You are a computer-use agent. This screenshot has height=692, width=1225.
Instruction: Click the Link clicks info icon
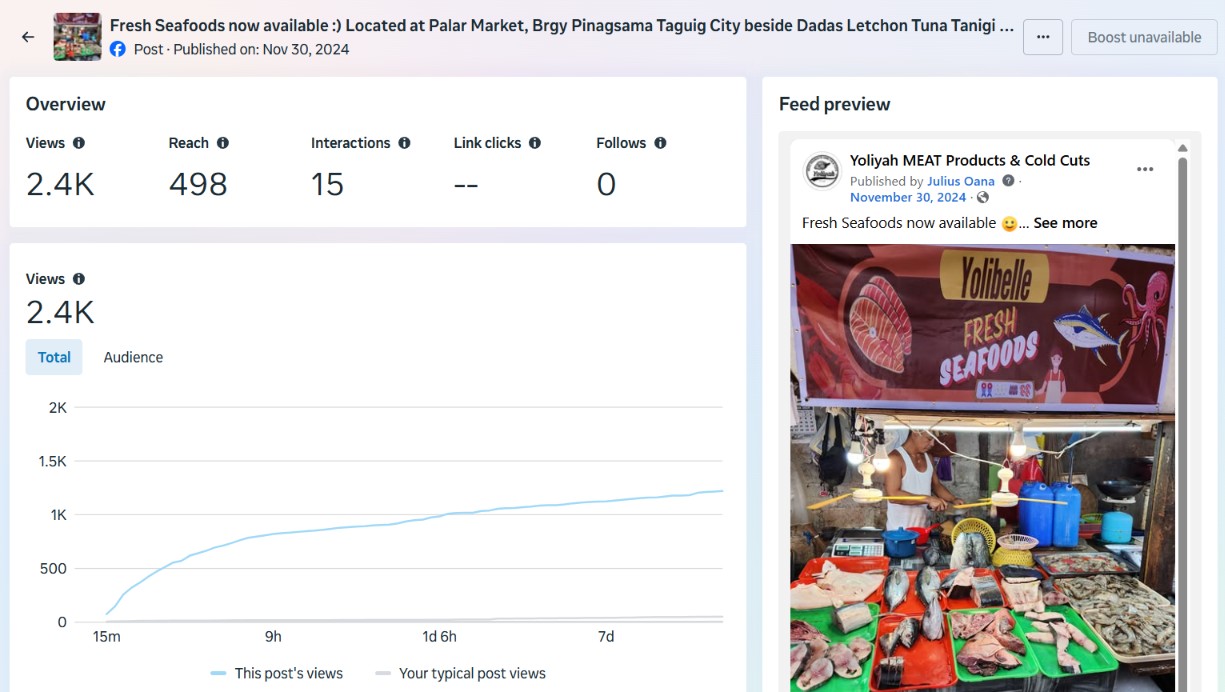point(535,143)
